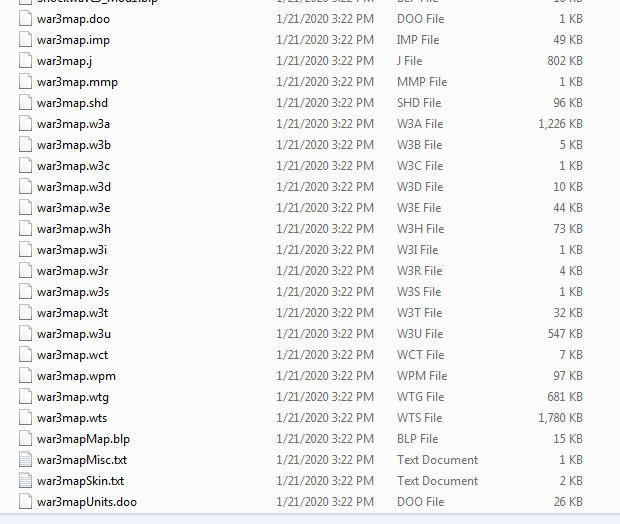This screenshot has height=524, width=620.
Task: Click the file icon of war3map.mmp
Action: click(25, 82)
